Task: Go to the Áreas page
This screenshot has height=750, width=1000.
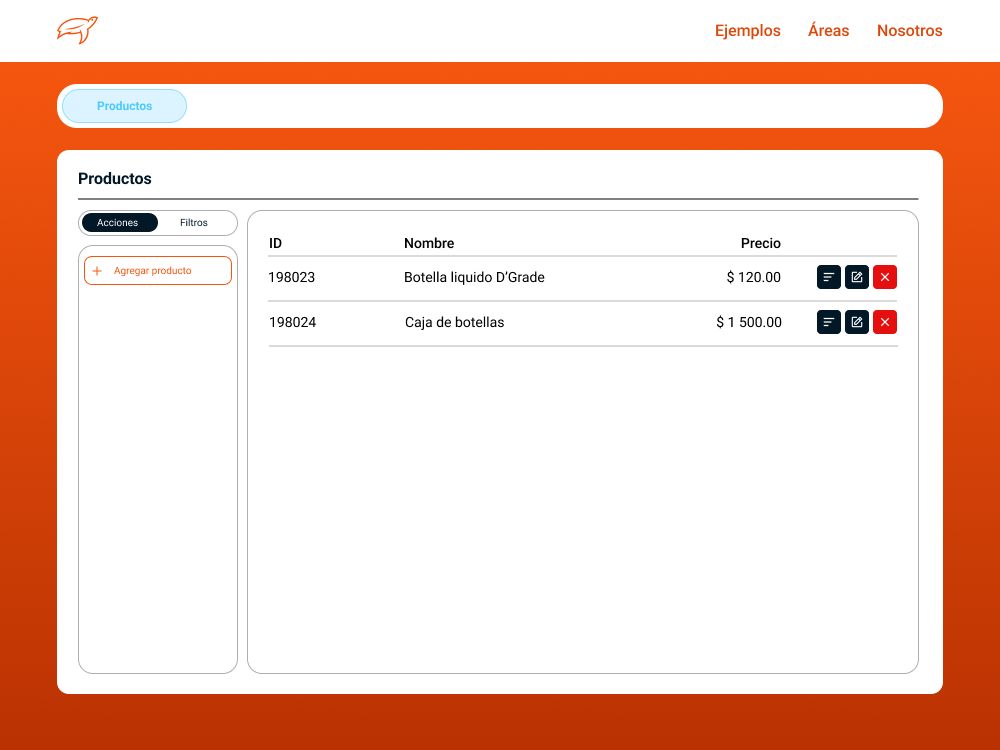Action: pyautogui.click(x=828, y=31)
